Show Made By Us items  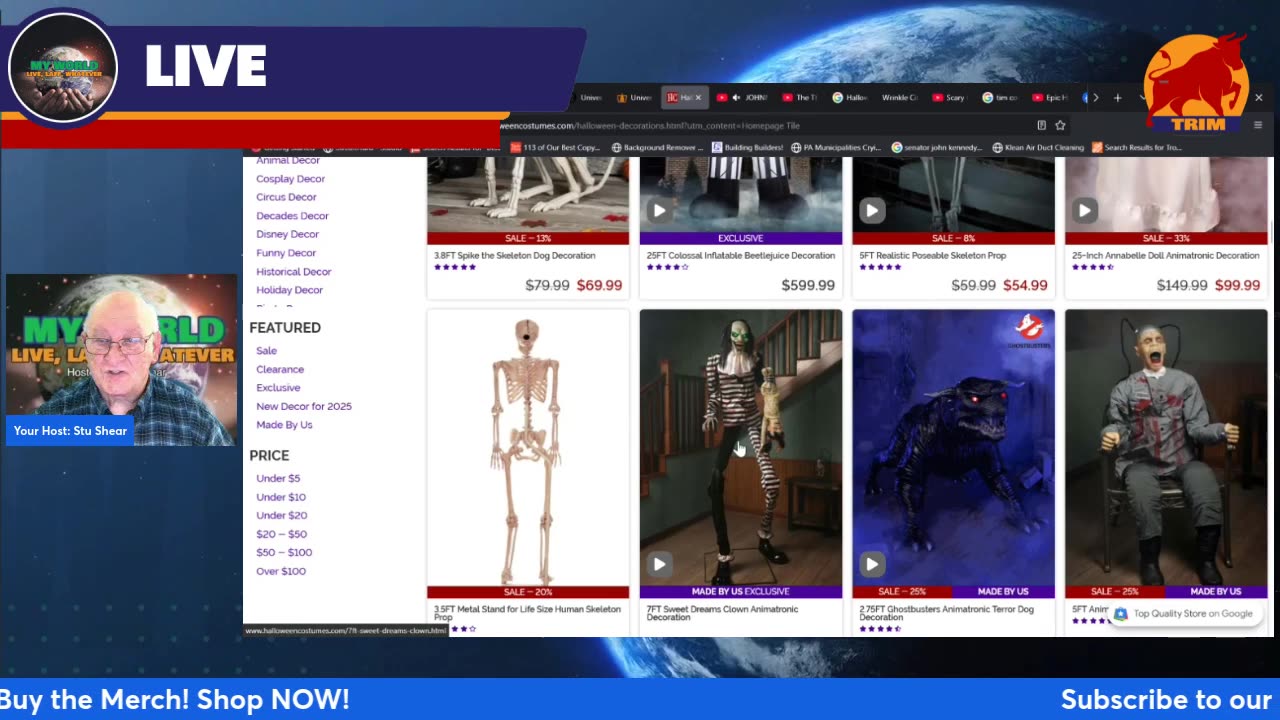pyautogui.click(x=284, y=425)
